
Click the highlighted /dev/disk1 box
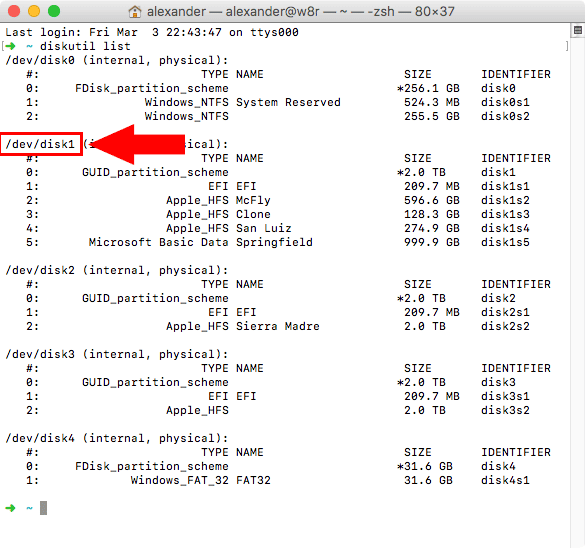pos(41,144)
